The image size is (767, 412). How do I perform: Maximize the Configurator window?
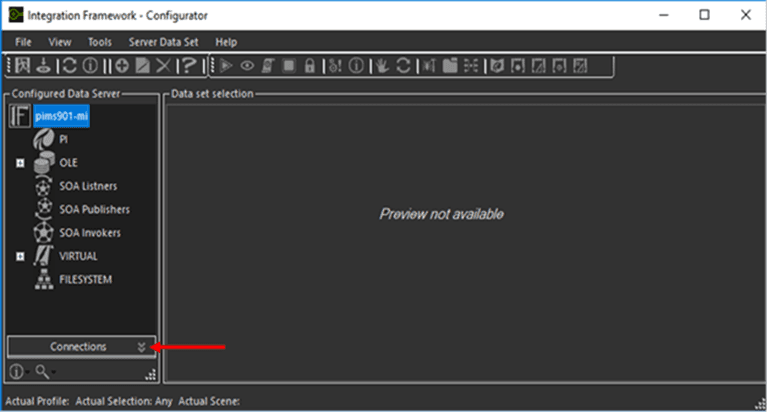(704, 15)
